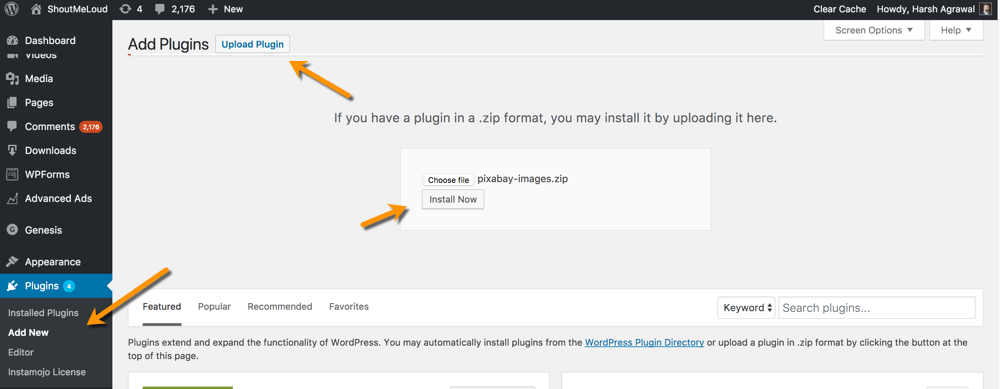Click the Upload Plugin button

(x=253, y=45)
